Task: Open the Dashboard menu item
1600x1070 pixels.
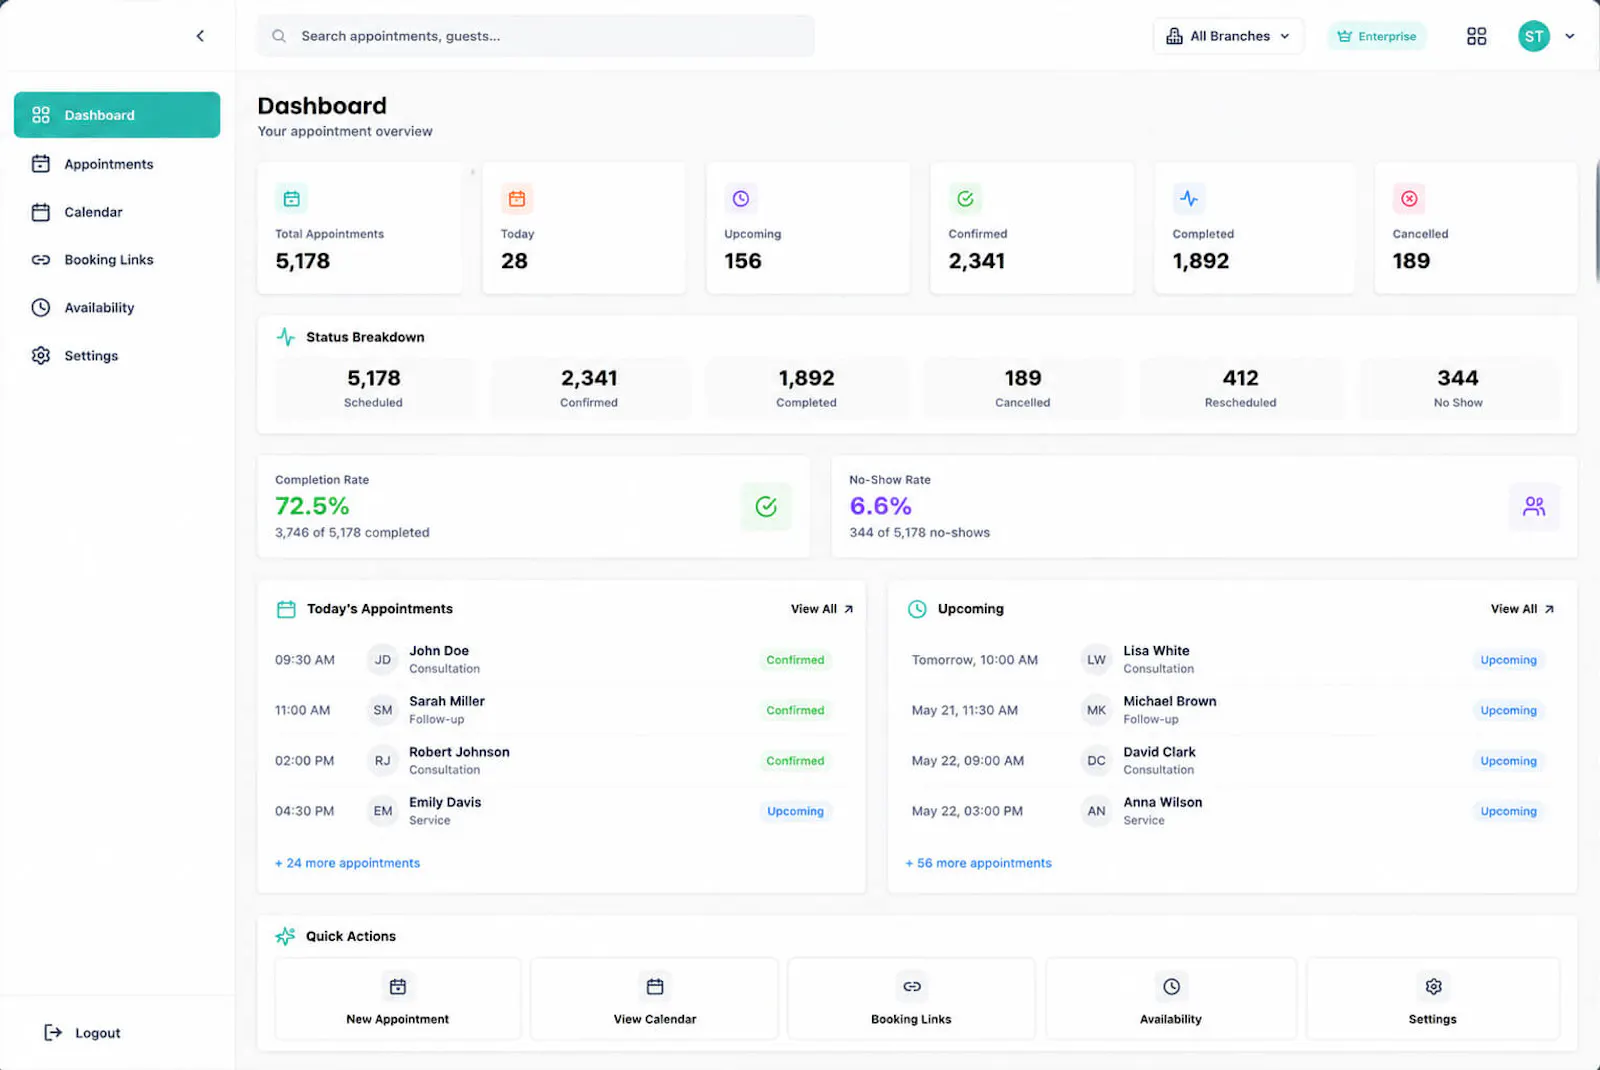Action: (117, 115)
